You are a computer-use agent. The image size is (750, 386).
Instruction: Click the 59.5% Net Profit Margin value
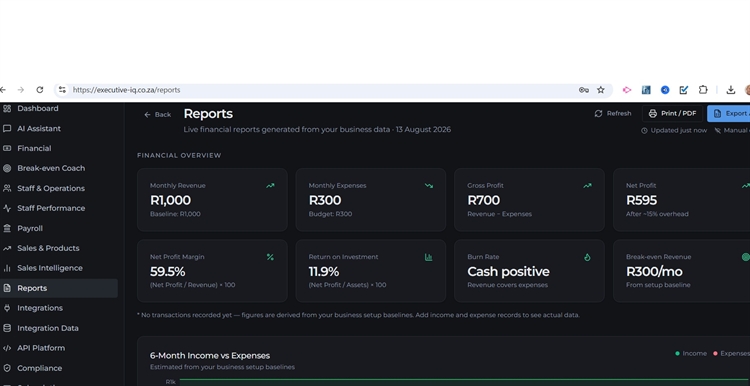click(167, 272)
